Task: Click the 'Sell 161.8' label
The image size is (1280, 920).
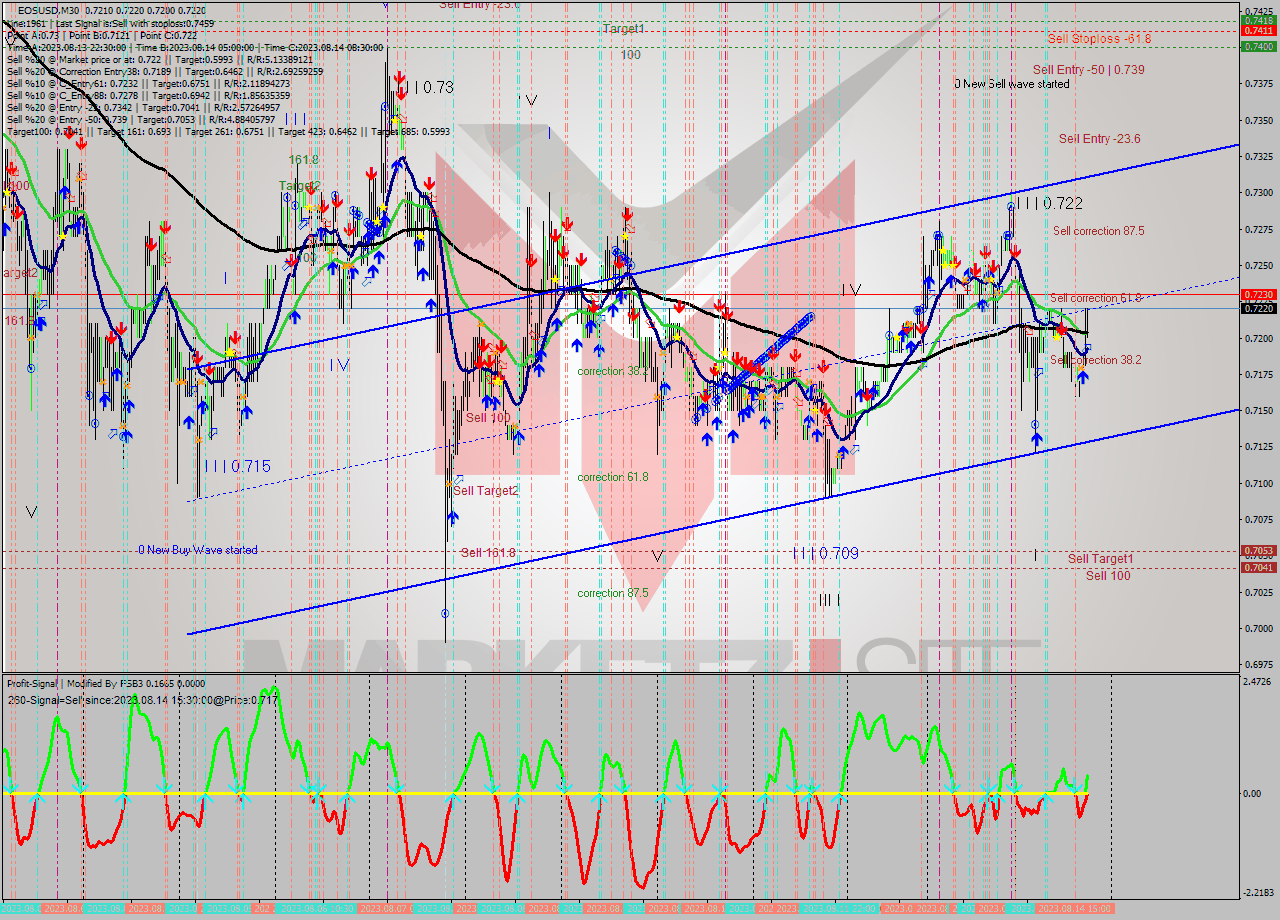Action: pos(488,553)
